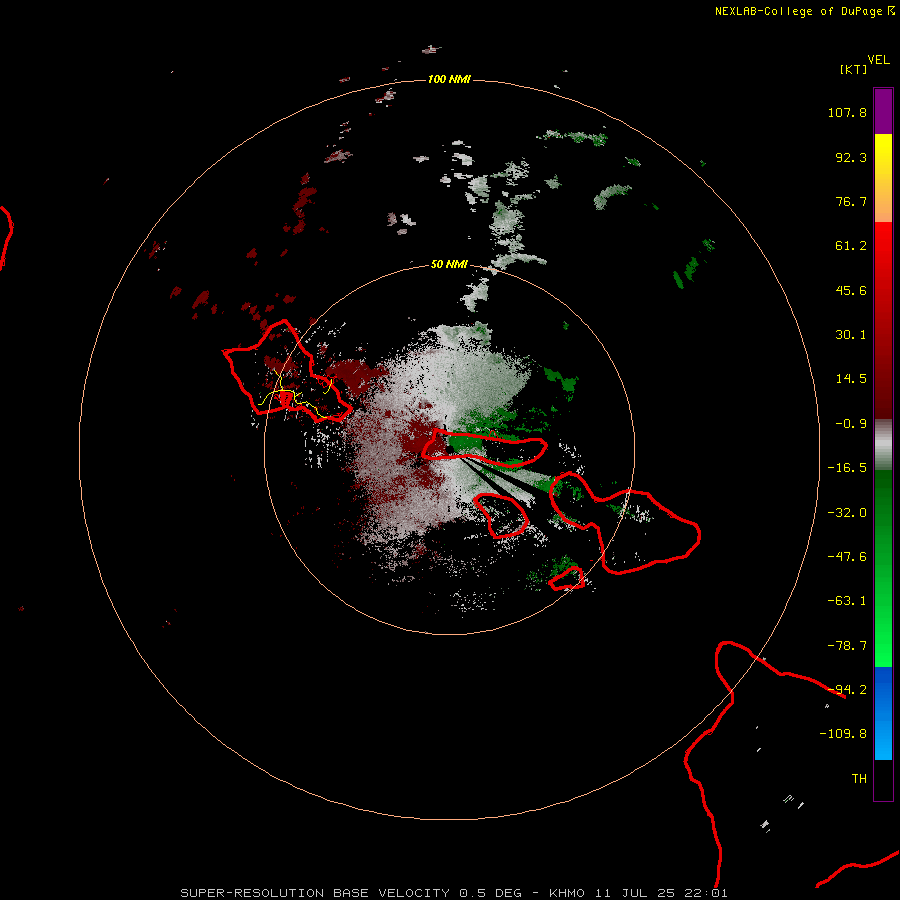Click the [KT] units label
The width and height of the screenshot is (900, 900).
point(853,69)
